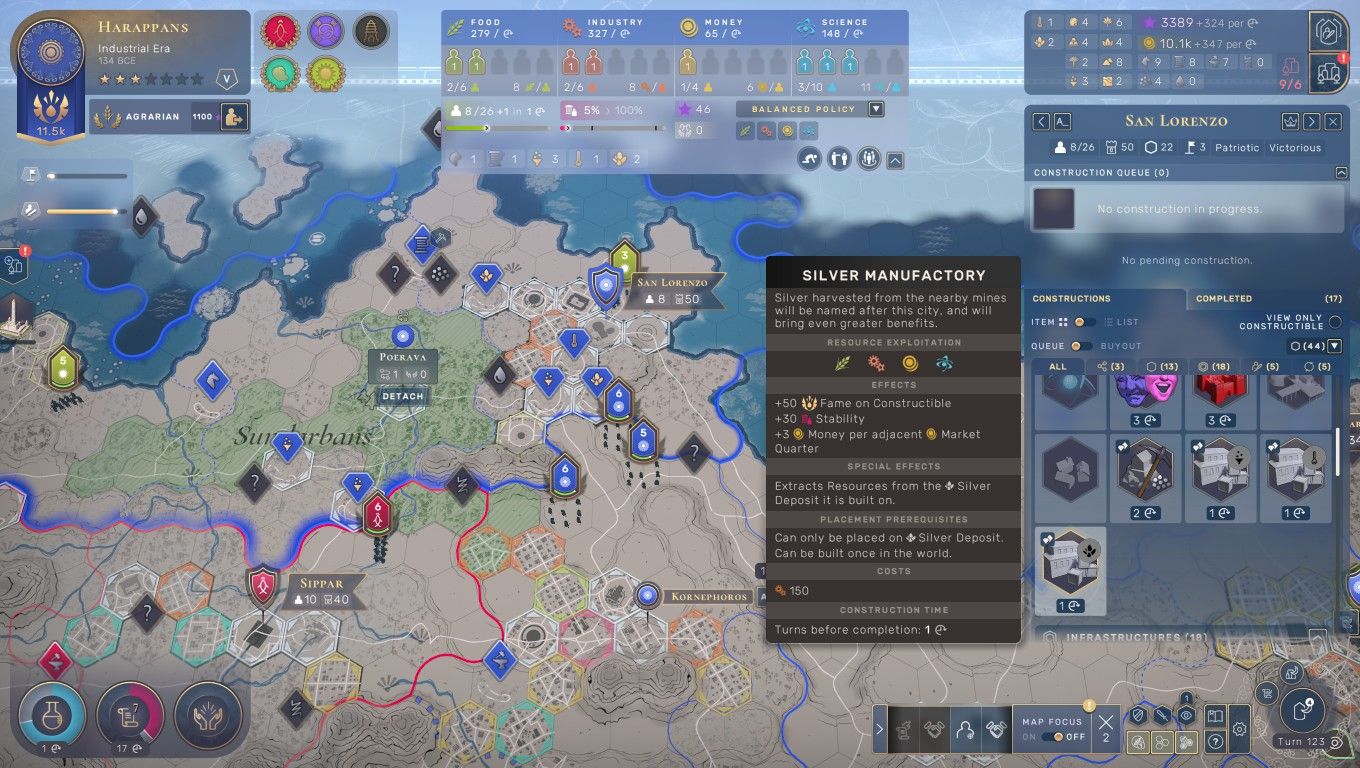The height and width of the screenshot is (768, 1360).
Task: Open the help question mark button
Action: 1214,742
